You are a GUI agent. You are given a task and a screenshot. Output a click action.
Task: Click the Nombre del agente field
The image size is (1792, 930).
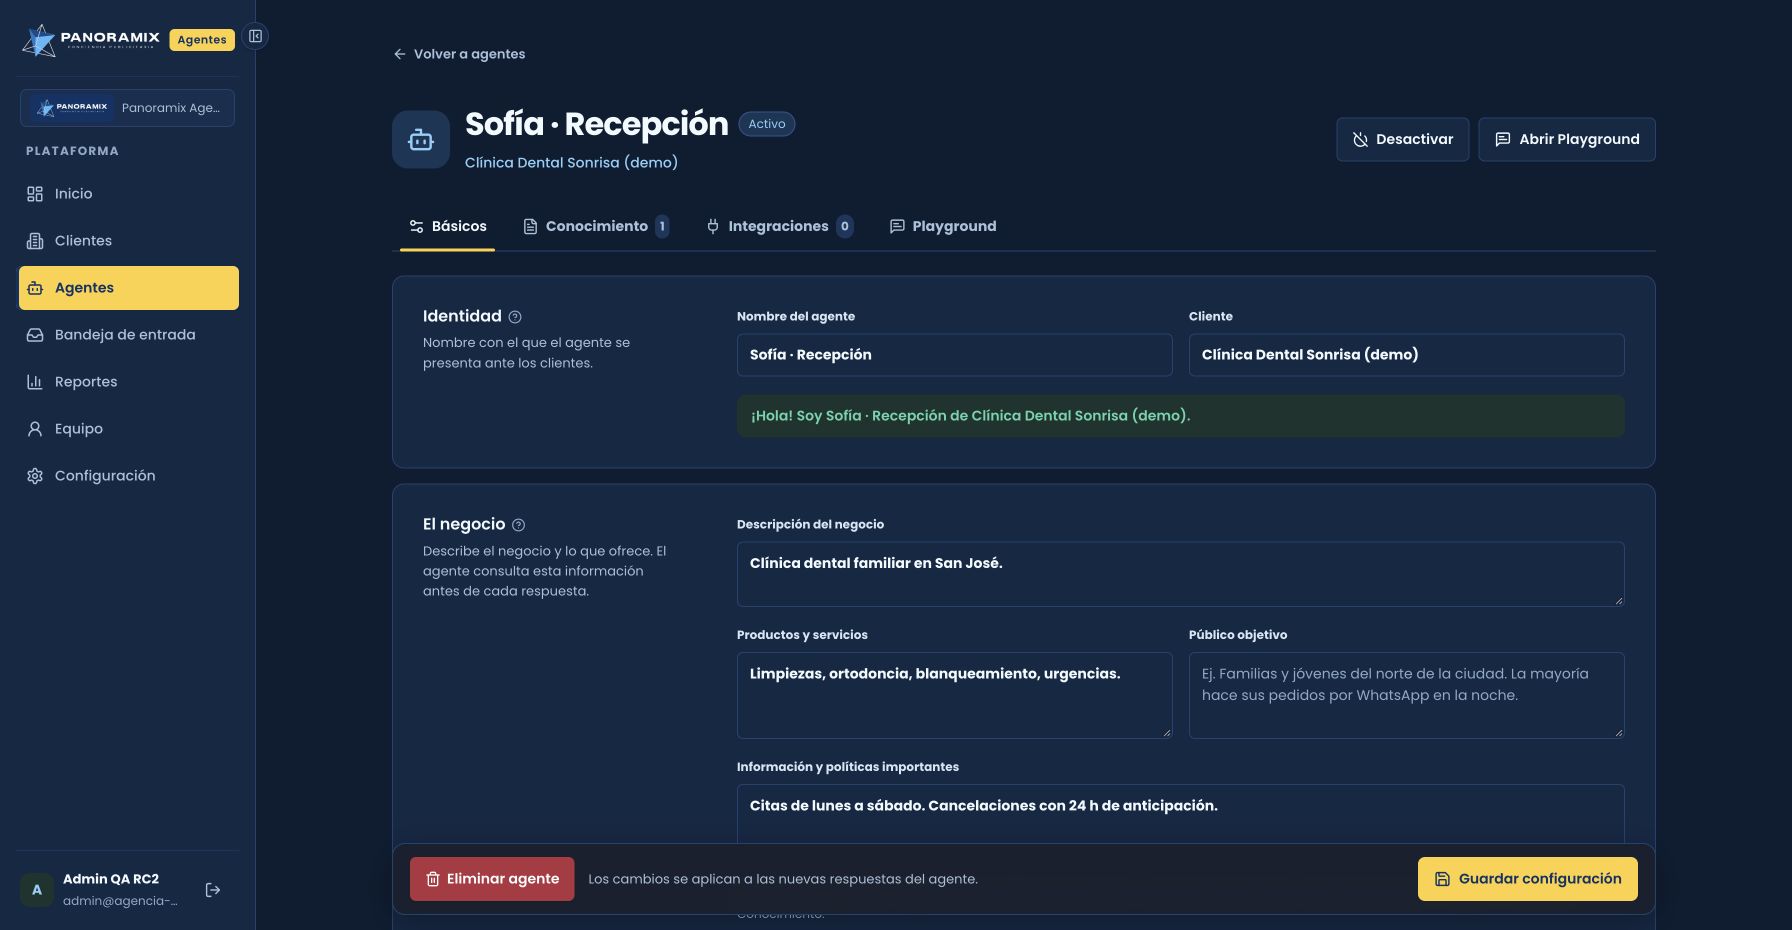tap(955, 355)
